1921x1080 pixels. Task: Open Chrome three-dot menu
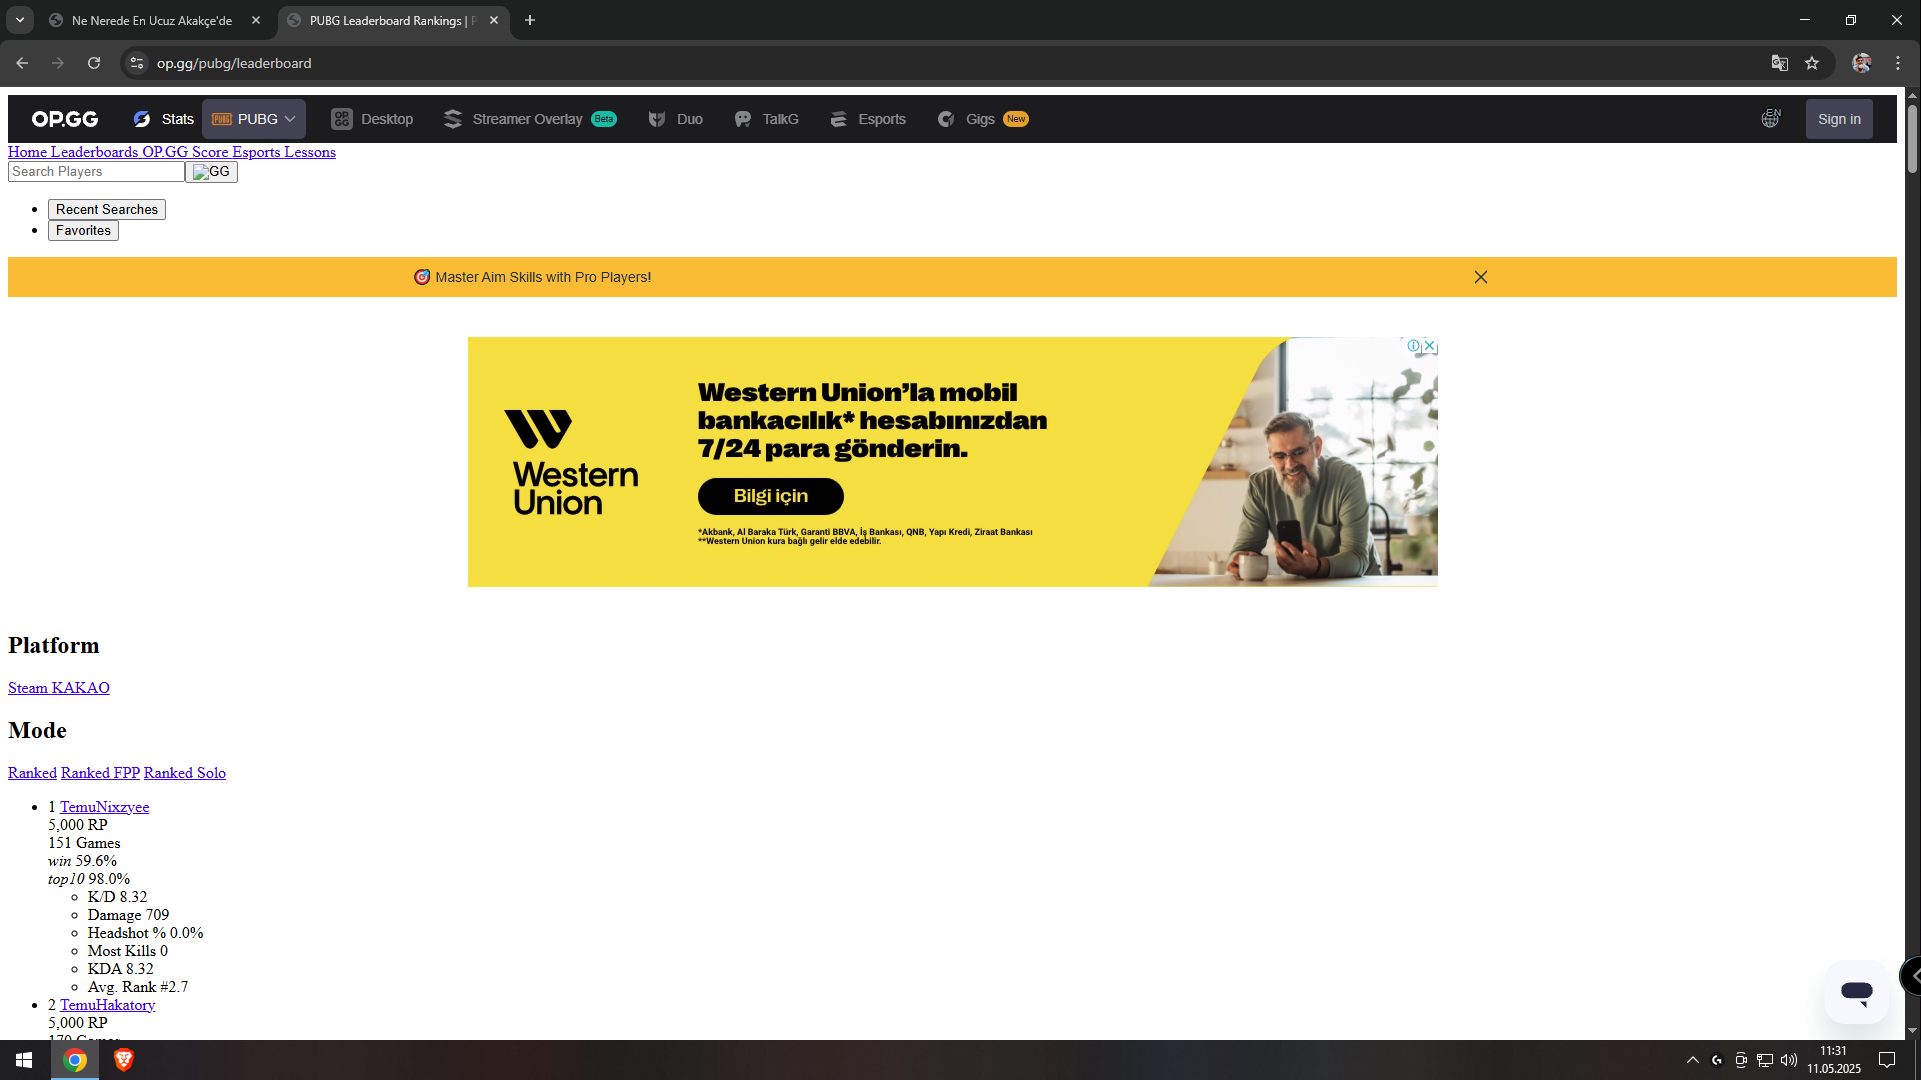pos(1898,63)
